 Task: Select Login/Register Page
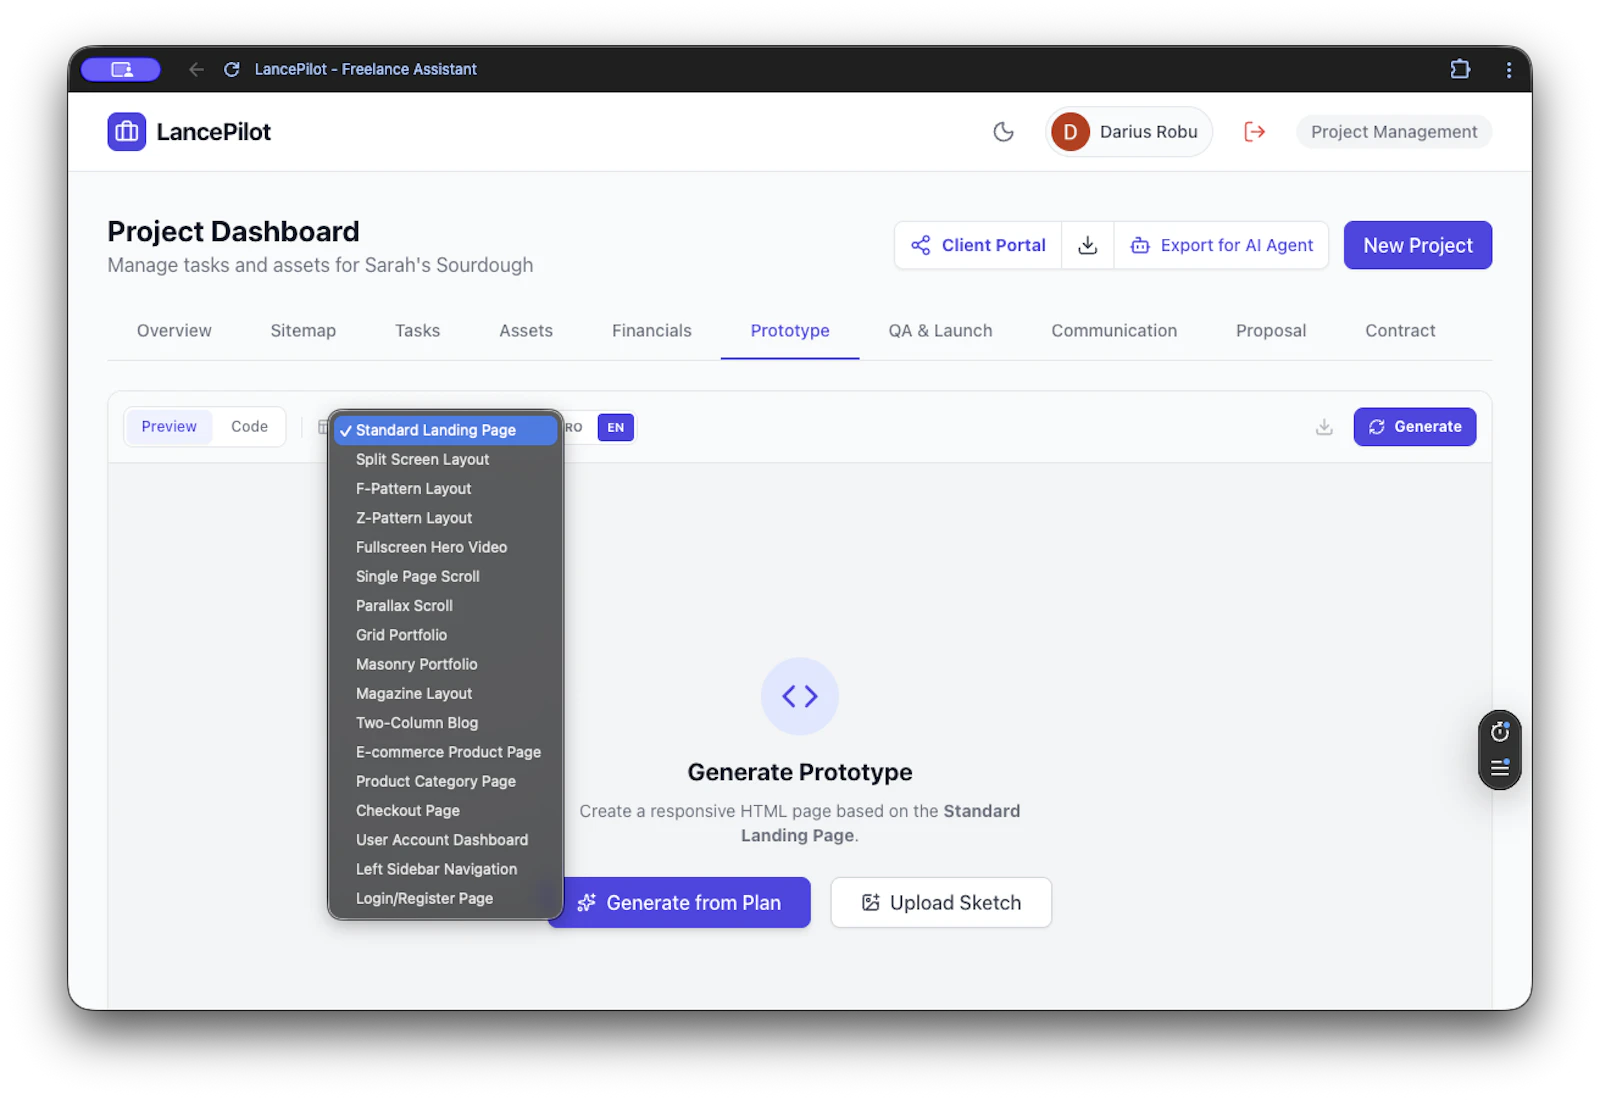[x=445, y=898]
